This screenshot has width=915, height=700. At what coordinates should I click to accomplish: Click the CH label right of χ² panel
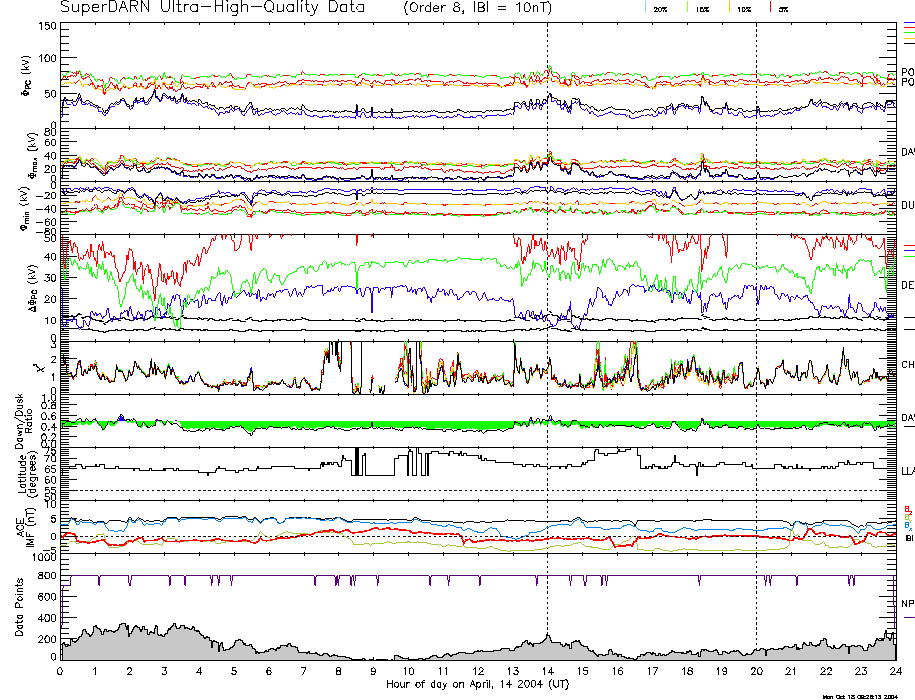coord(908,365)
